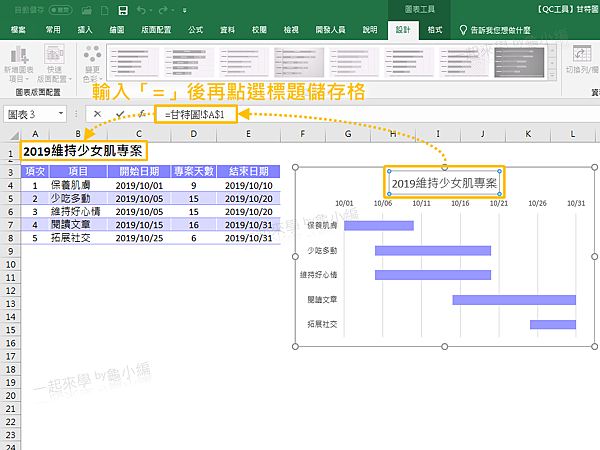600x450 pixels.
Task: Switch to the 公式 ribbon tab
Action: [196, 30]
